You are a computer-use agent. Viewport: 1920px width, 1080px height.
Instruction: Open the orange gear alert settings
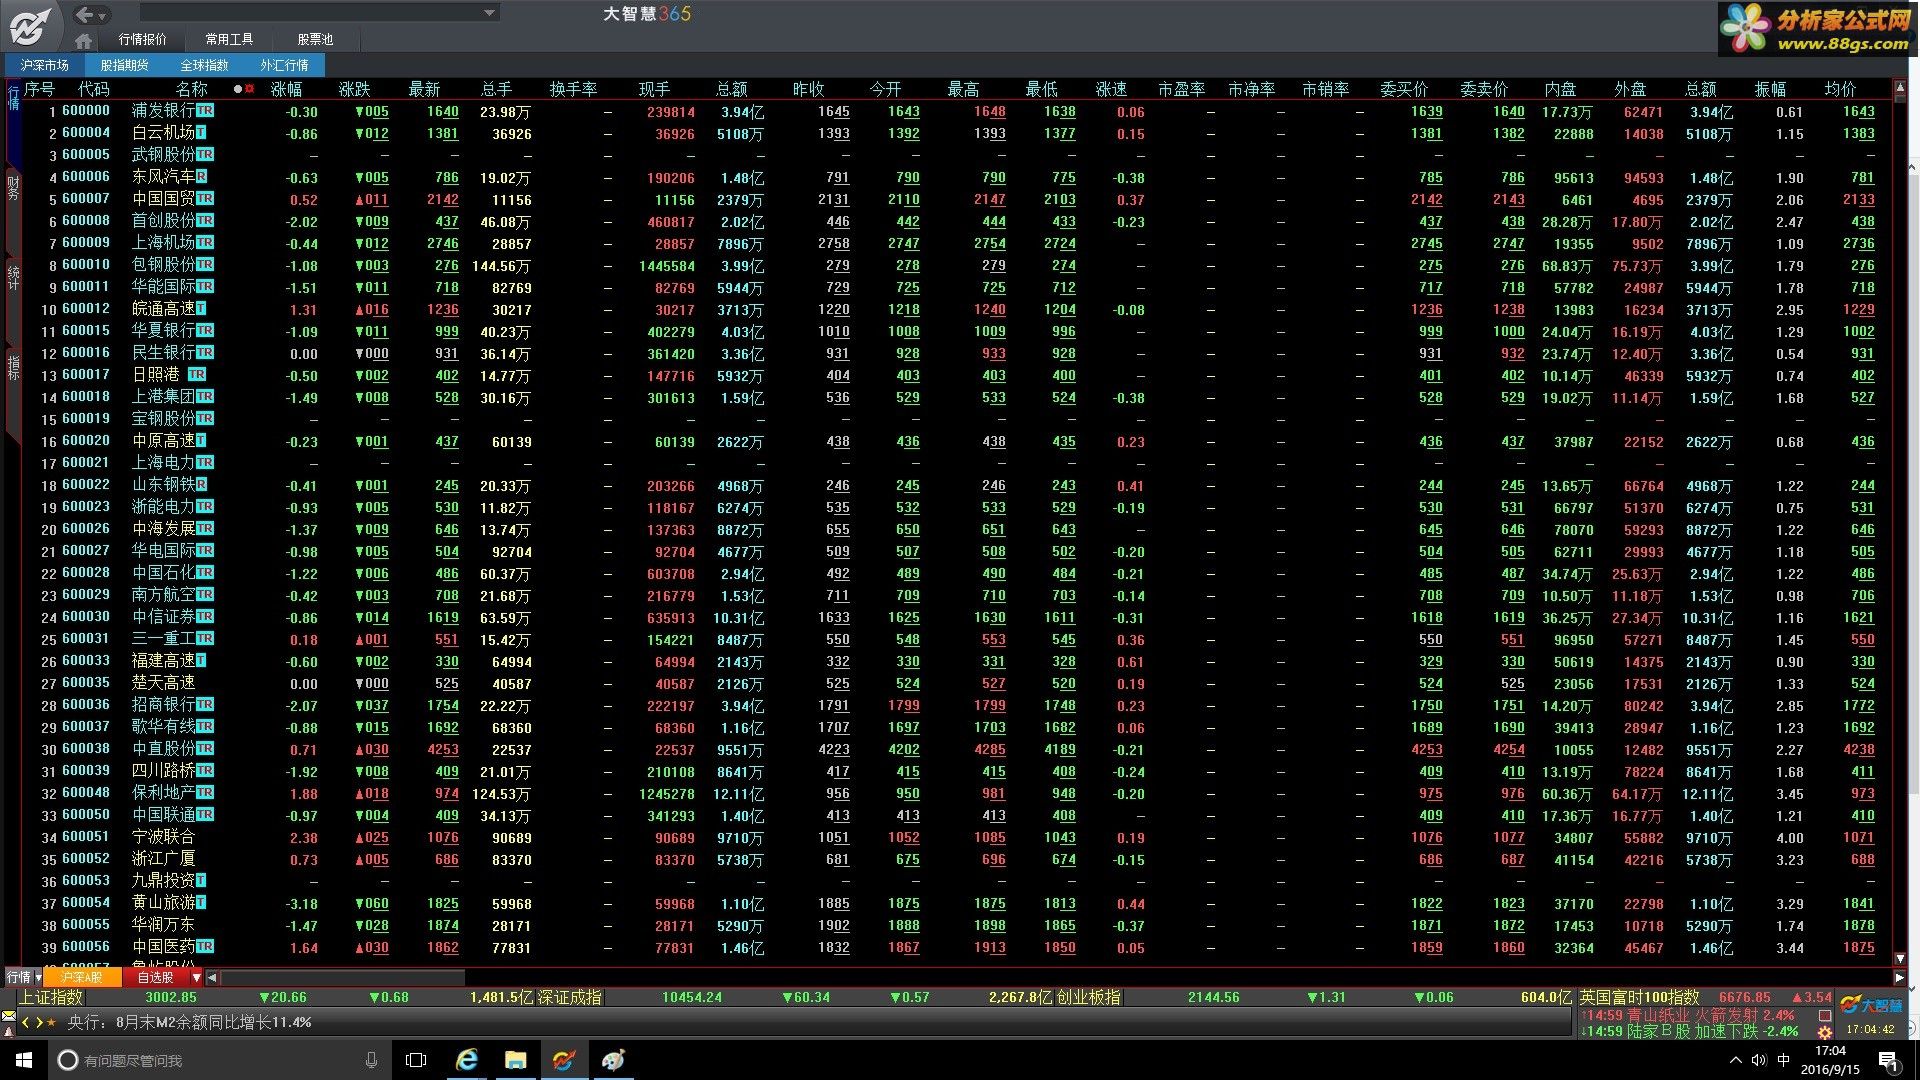coord(1825,1032)
